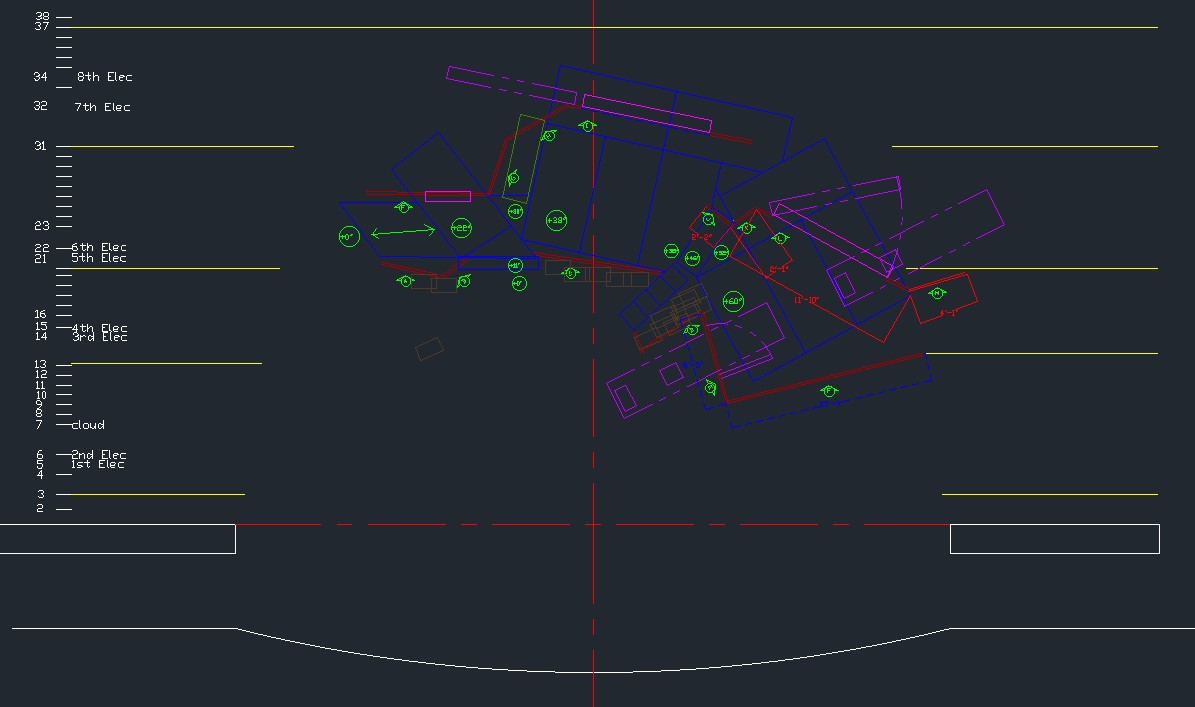Click the "8th Elec" lineset label
Image resolution: width=1195 pixels, height=707 pixels.
[105, 77]
